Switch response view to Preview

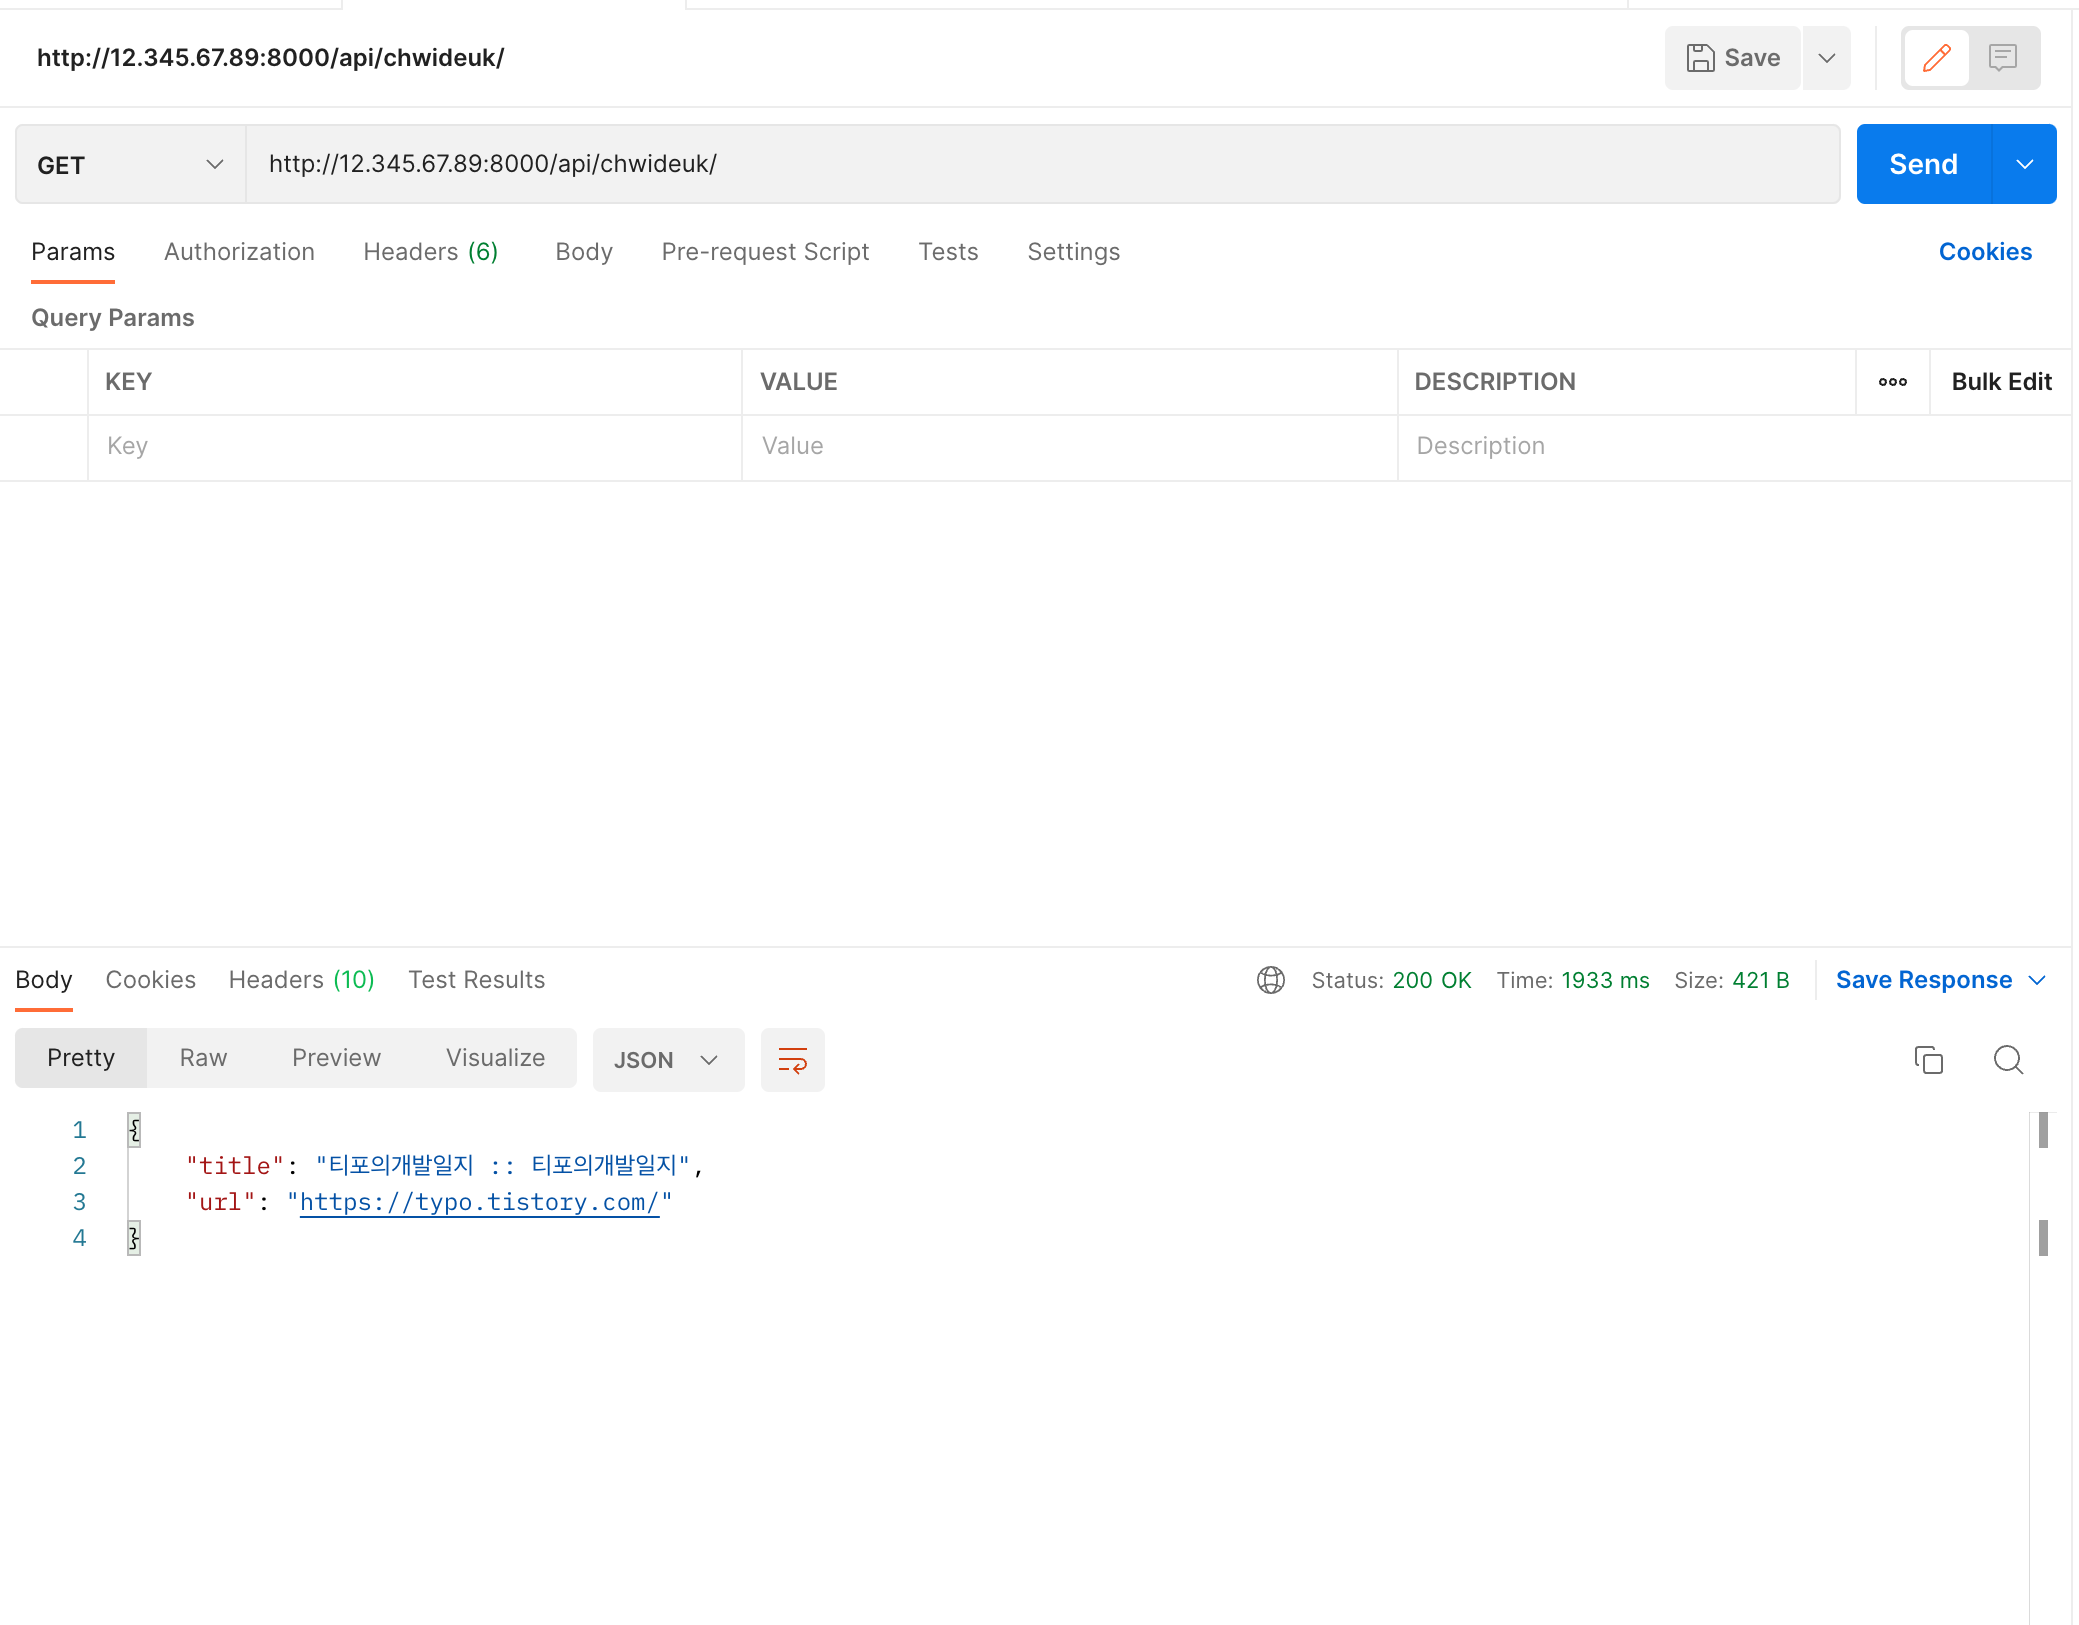click(336, 1058)
